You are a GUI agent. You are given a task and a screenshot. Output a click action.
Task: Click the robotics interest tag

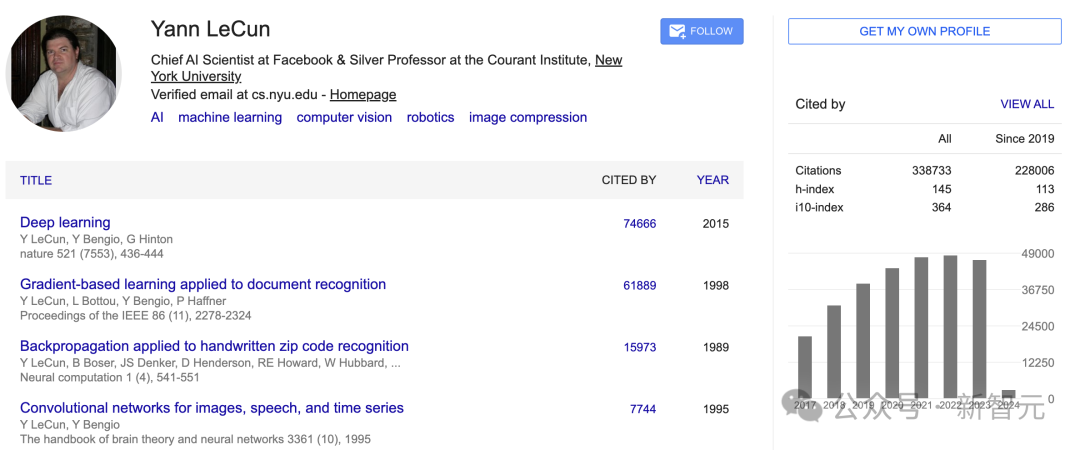[430, 117]
